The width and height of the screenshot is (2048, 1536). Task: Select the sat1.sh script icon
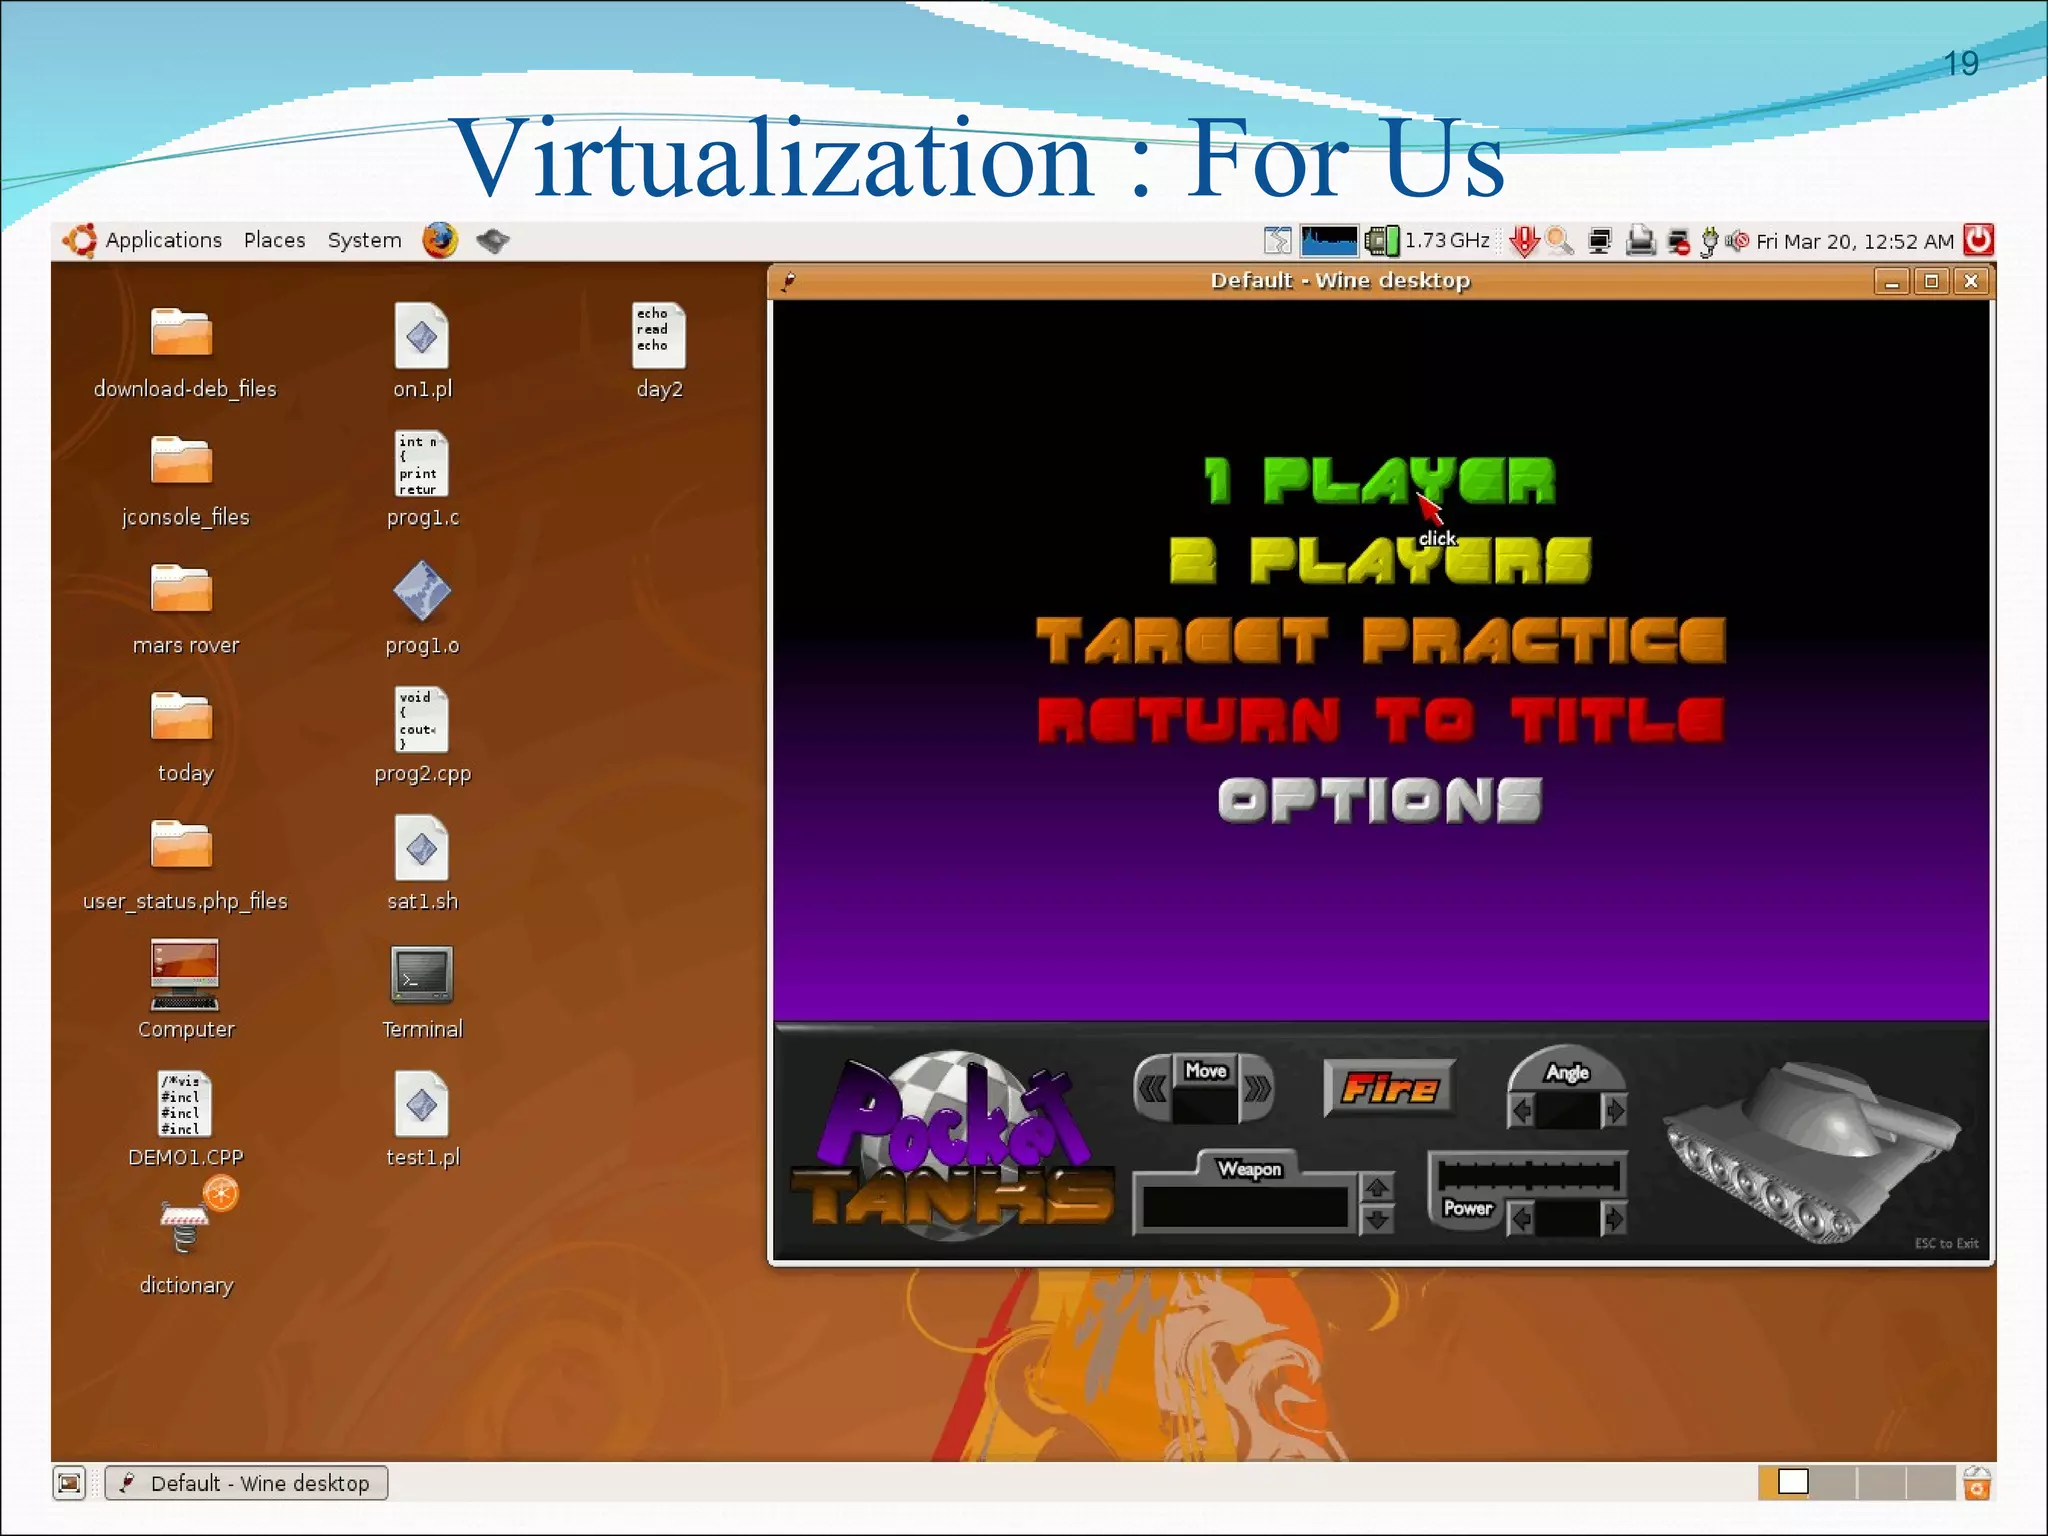pyautogui.click(x=421, y=849)
